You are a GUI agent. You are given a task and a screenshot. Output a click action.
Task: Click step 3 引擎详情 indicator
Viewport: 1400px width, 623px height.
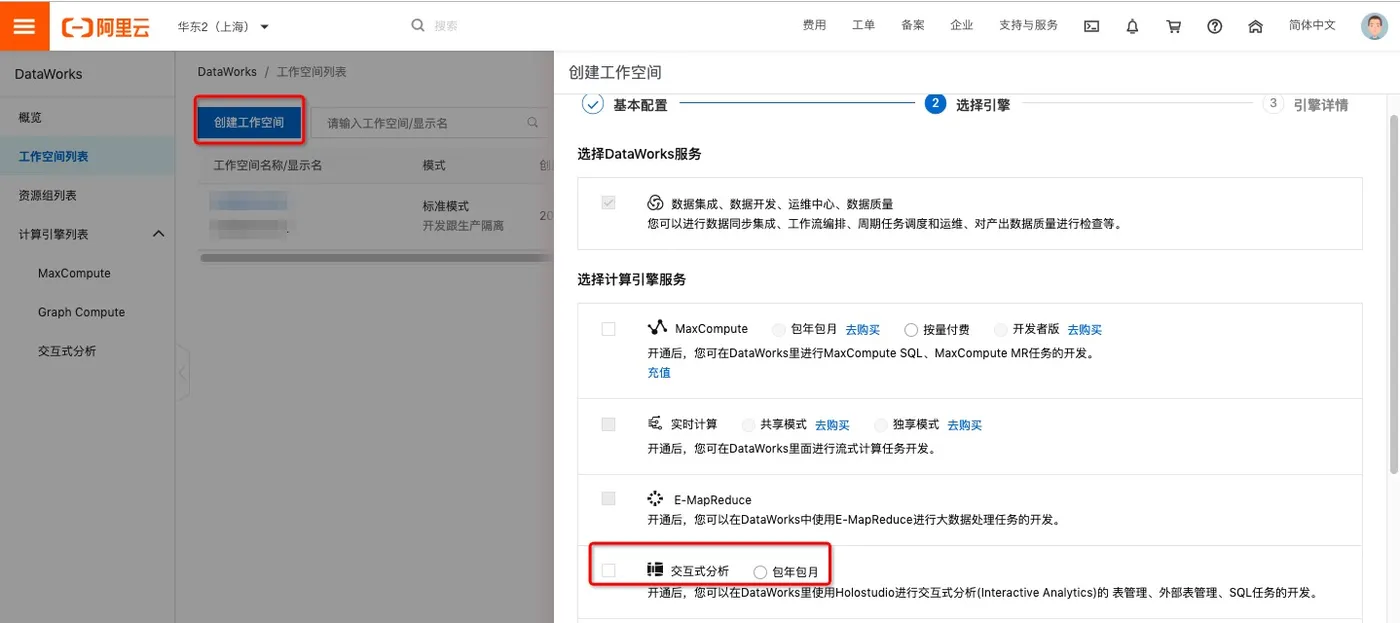click(1273, 104)
